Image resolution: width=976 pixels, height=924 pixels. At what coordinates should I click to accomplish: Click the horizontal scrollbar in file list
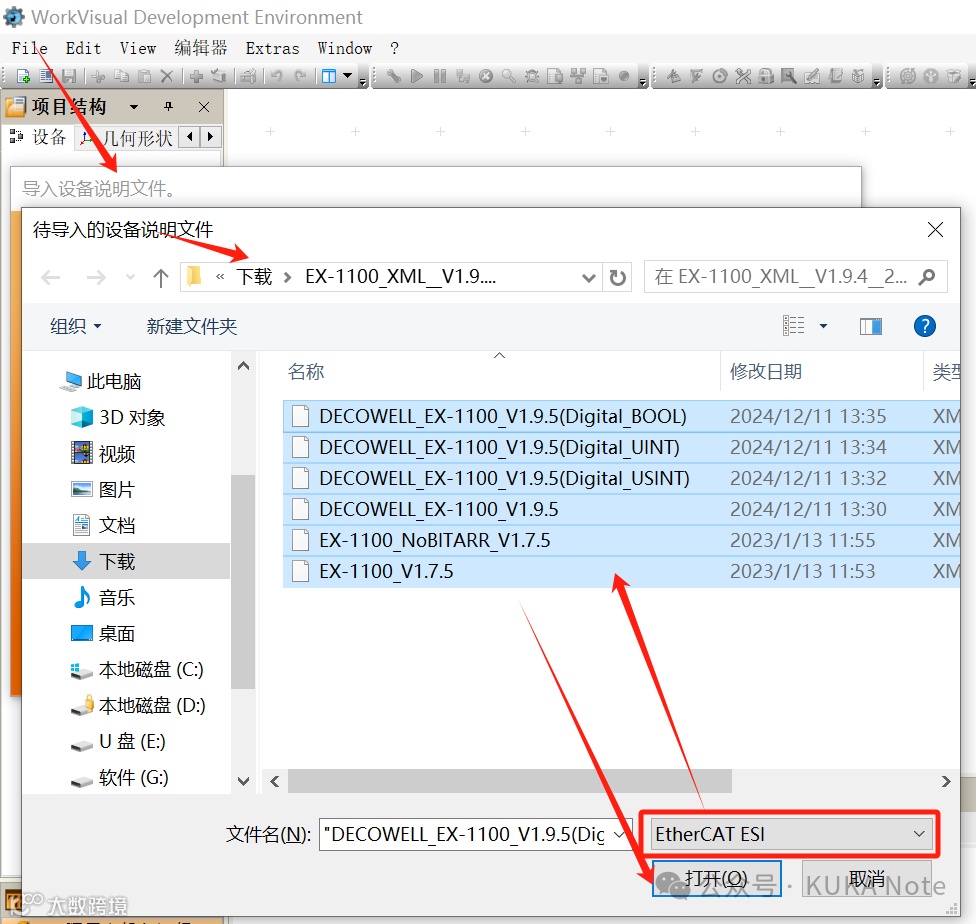pyautogui.click(x=510, y=781)
